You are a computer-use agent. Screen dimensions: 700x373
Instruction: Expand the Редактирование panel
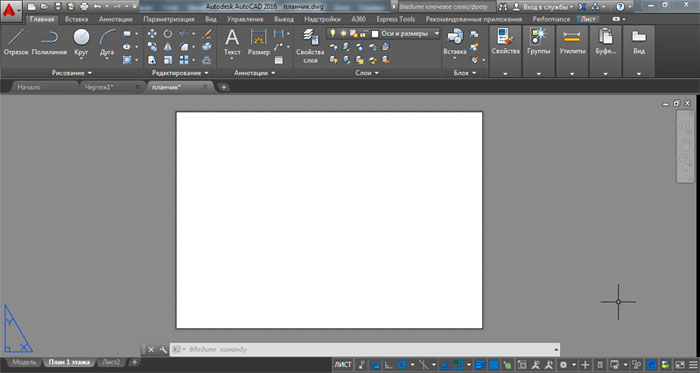tap(180, 73)
